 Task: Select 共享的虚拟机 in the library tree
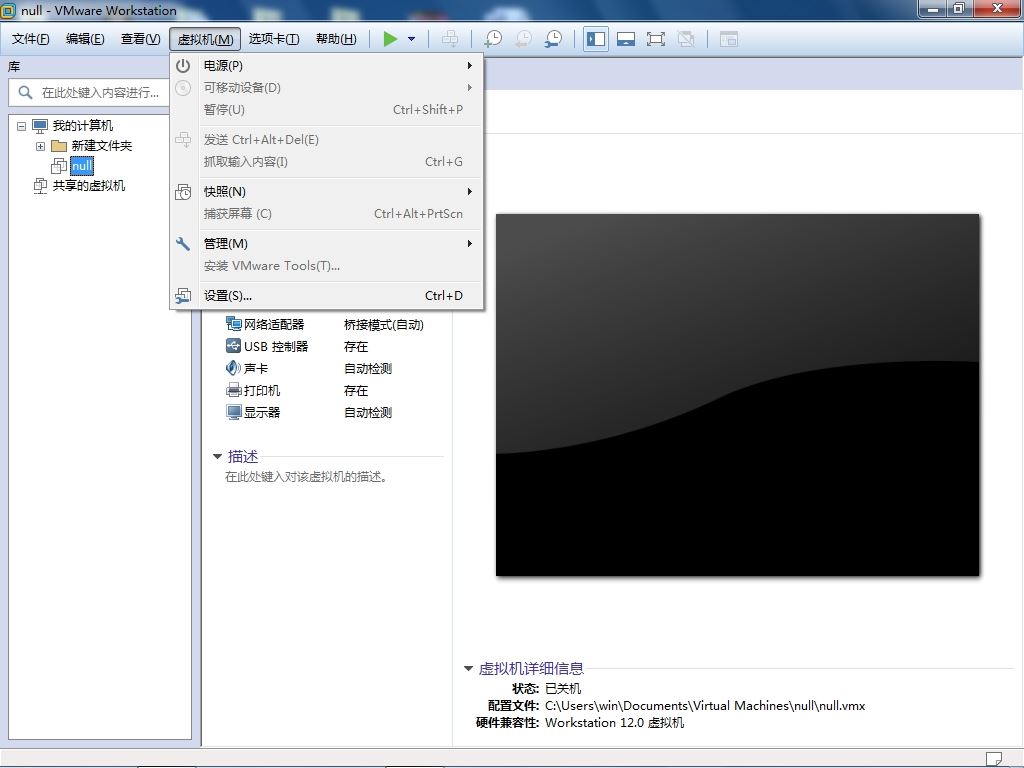(89, 186)
